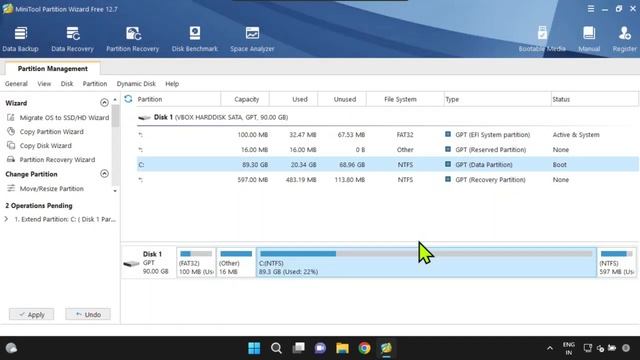Select the Disk 1 drive icon in disk map
This screenshot has height=360, width=640.
point(131,264)
